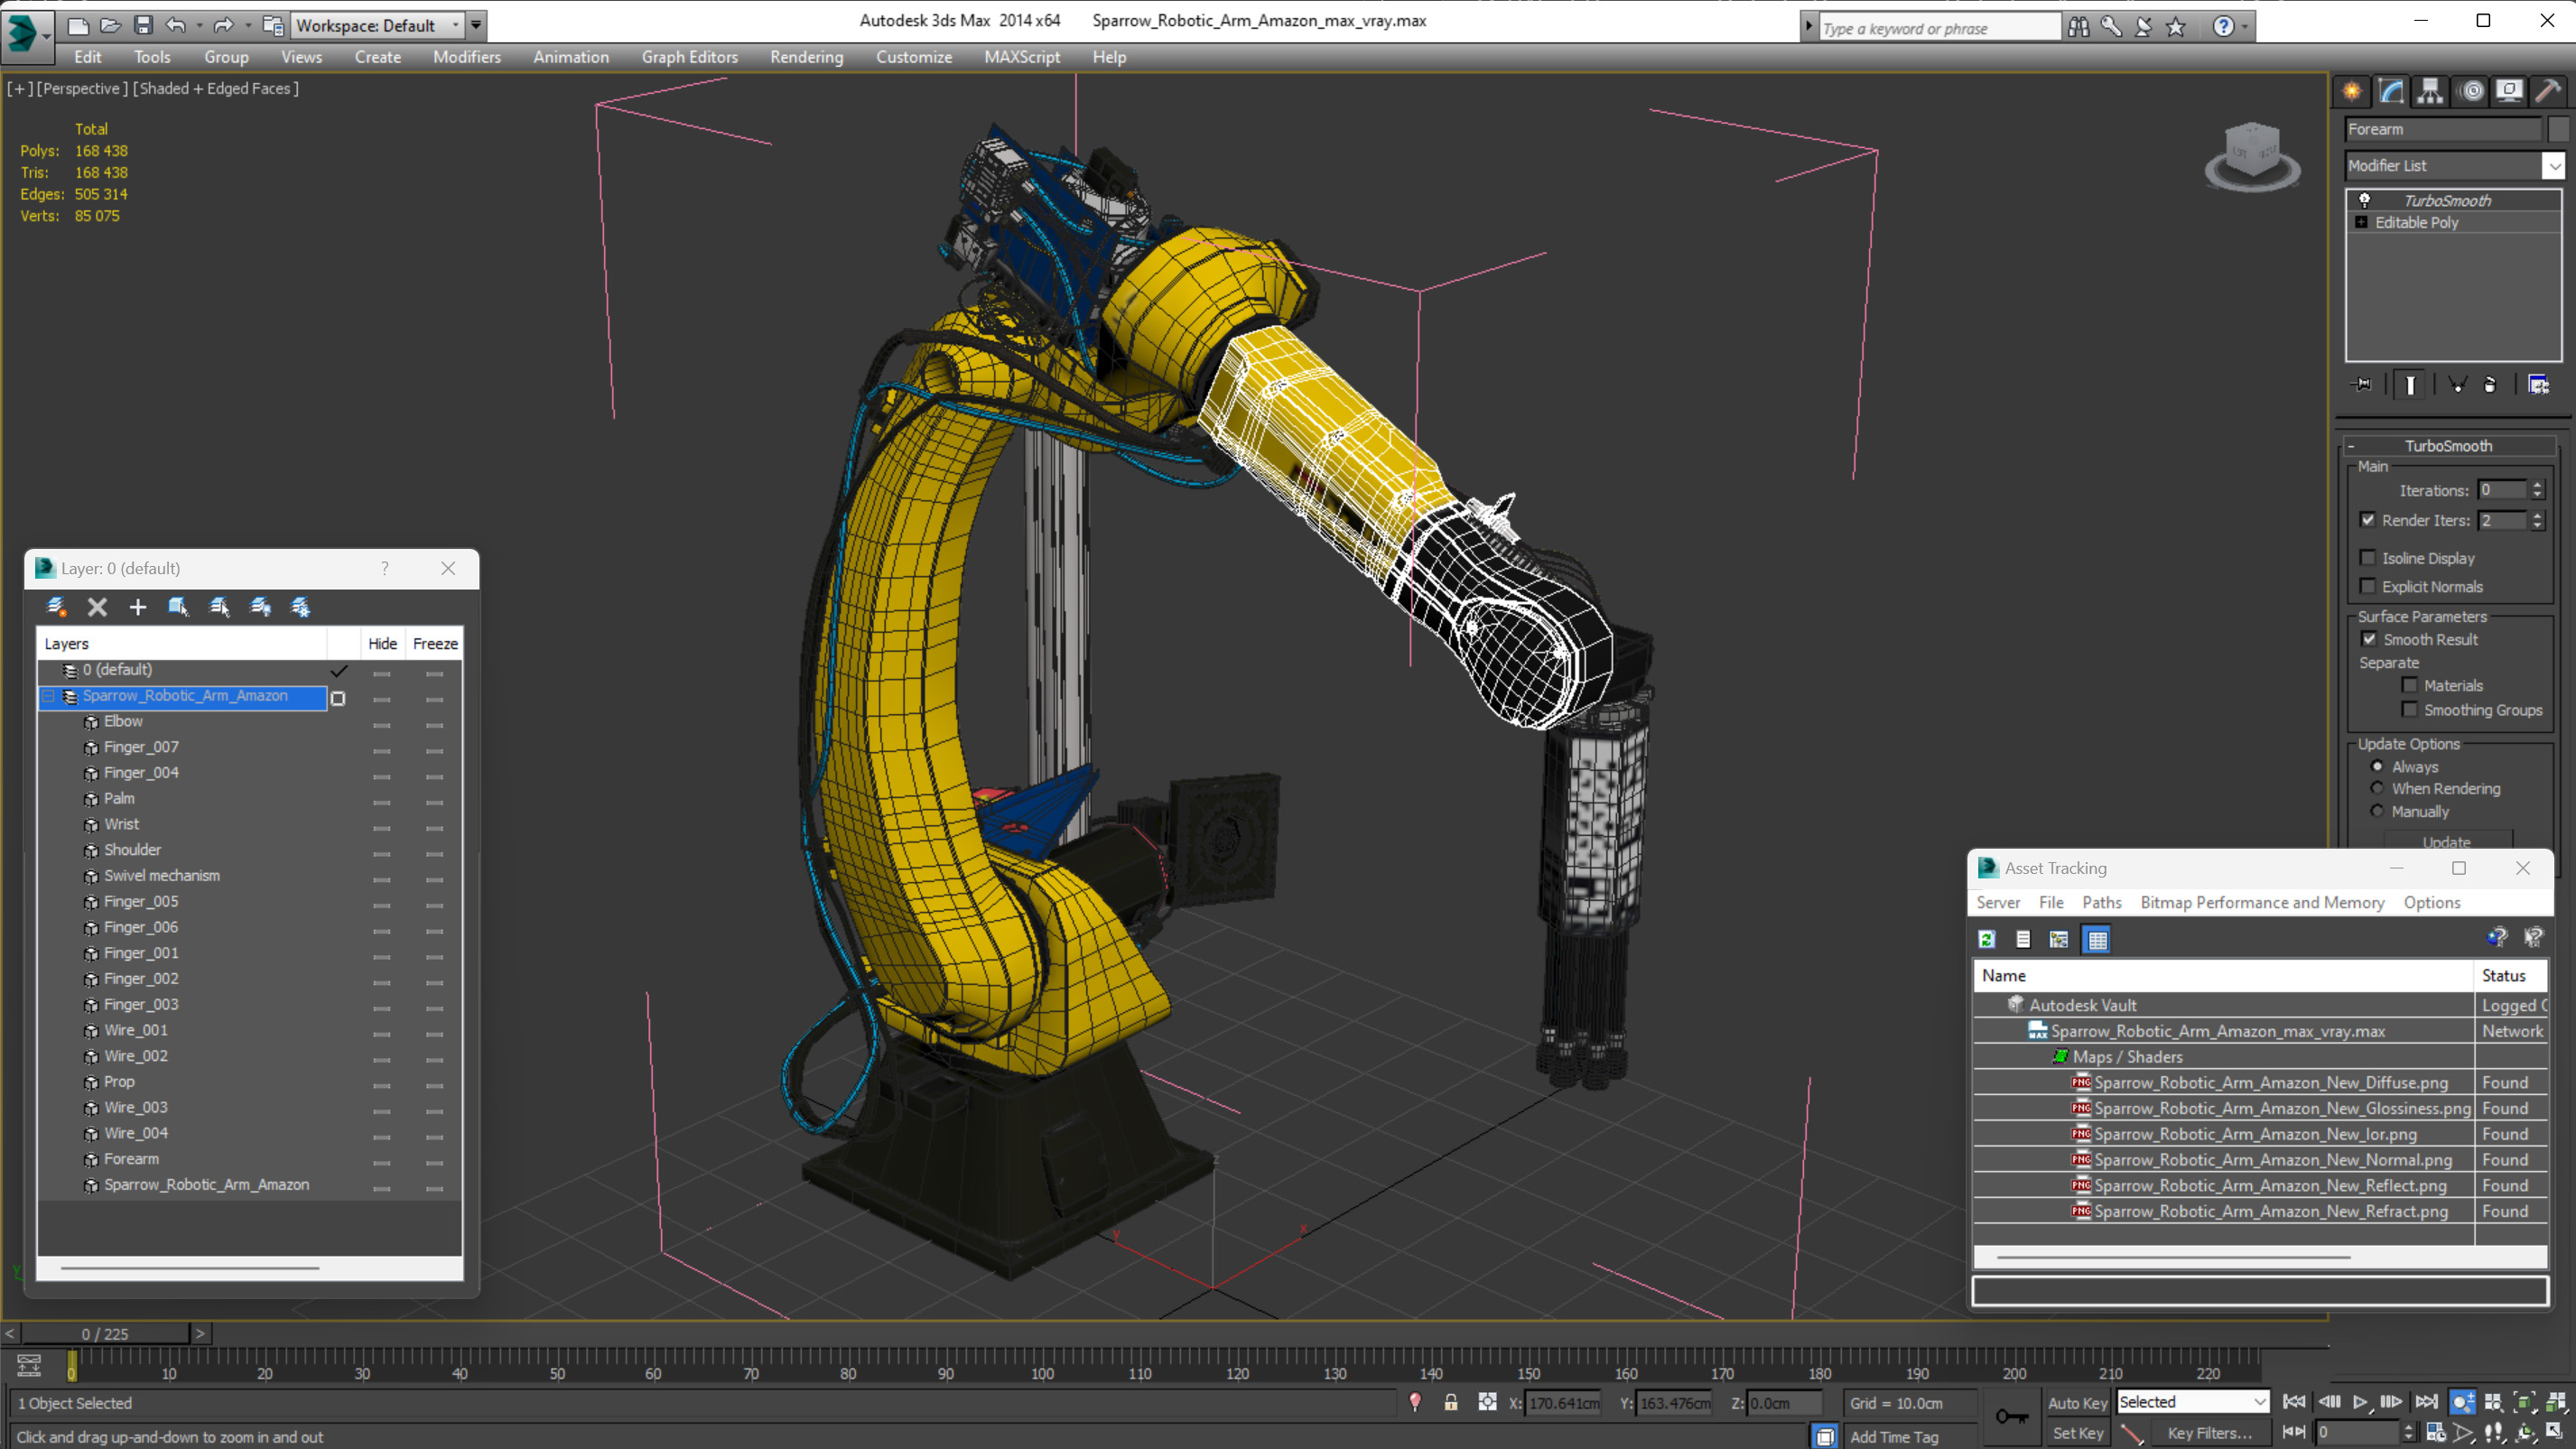Image resolution: width=2576 pixels, height=1449 pixels.
Task: Click the Update button in TurboSmooth
Action: coord(2447,842)
